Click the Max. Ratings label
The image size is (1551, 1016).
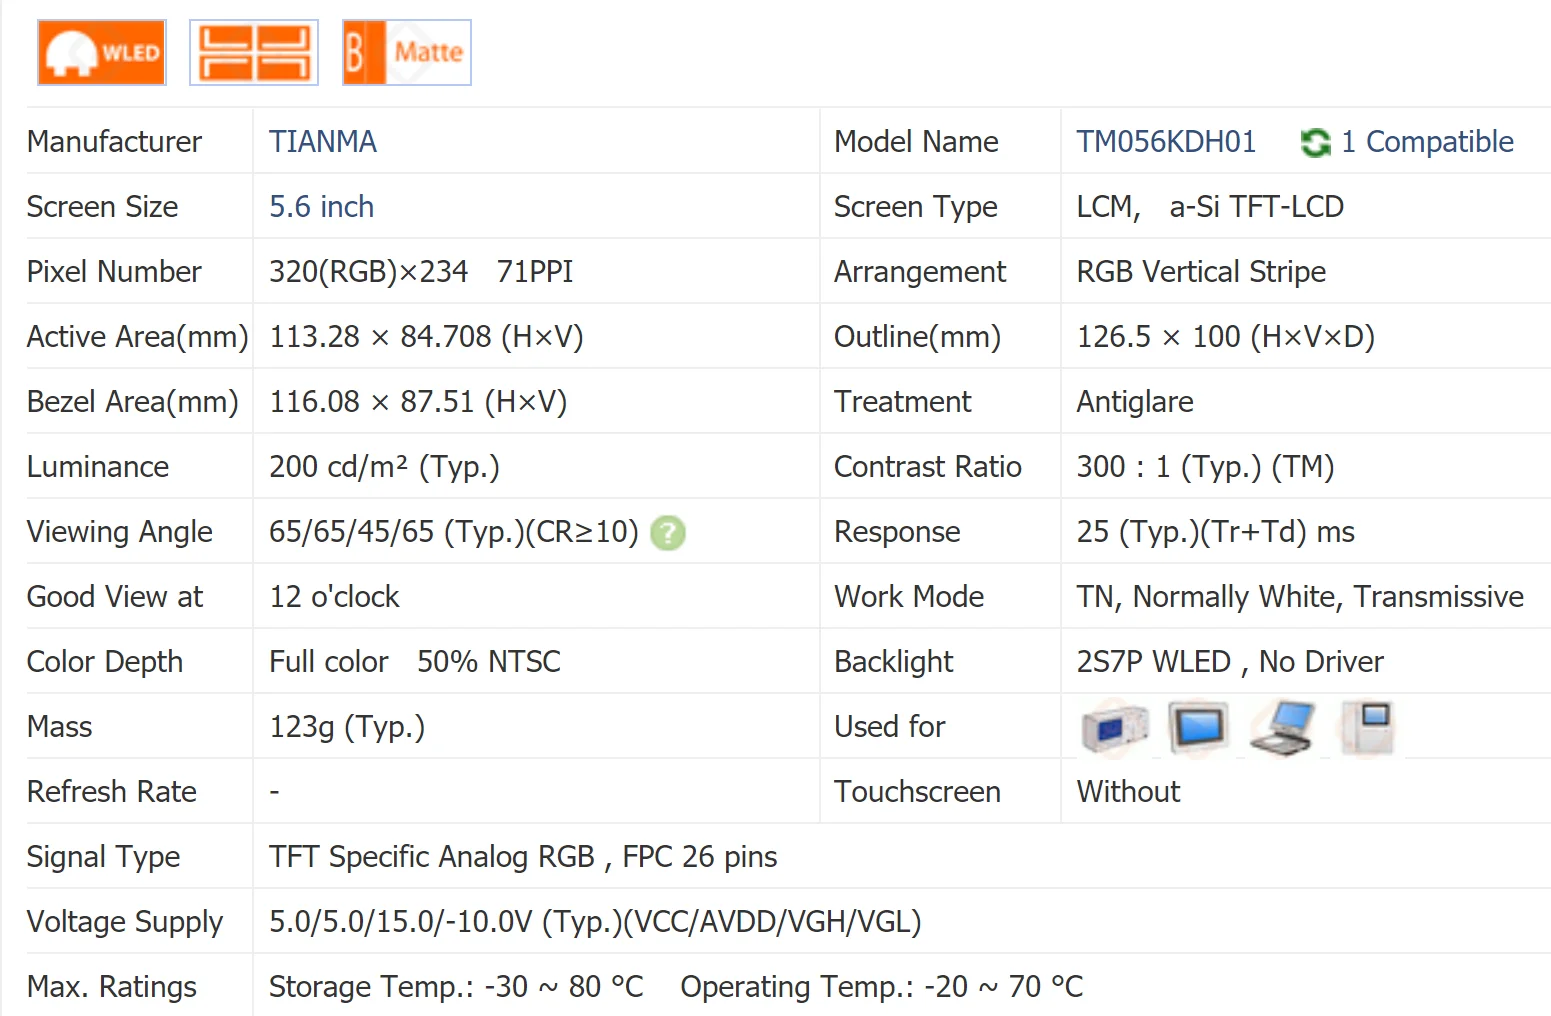tap(112, 987)
